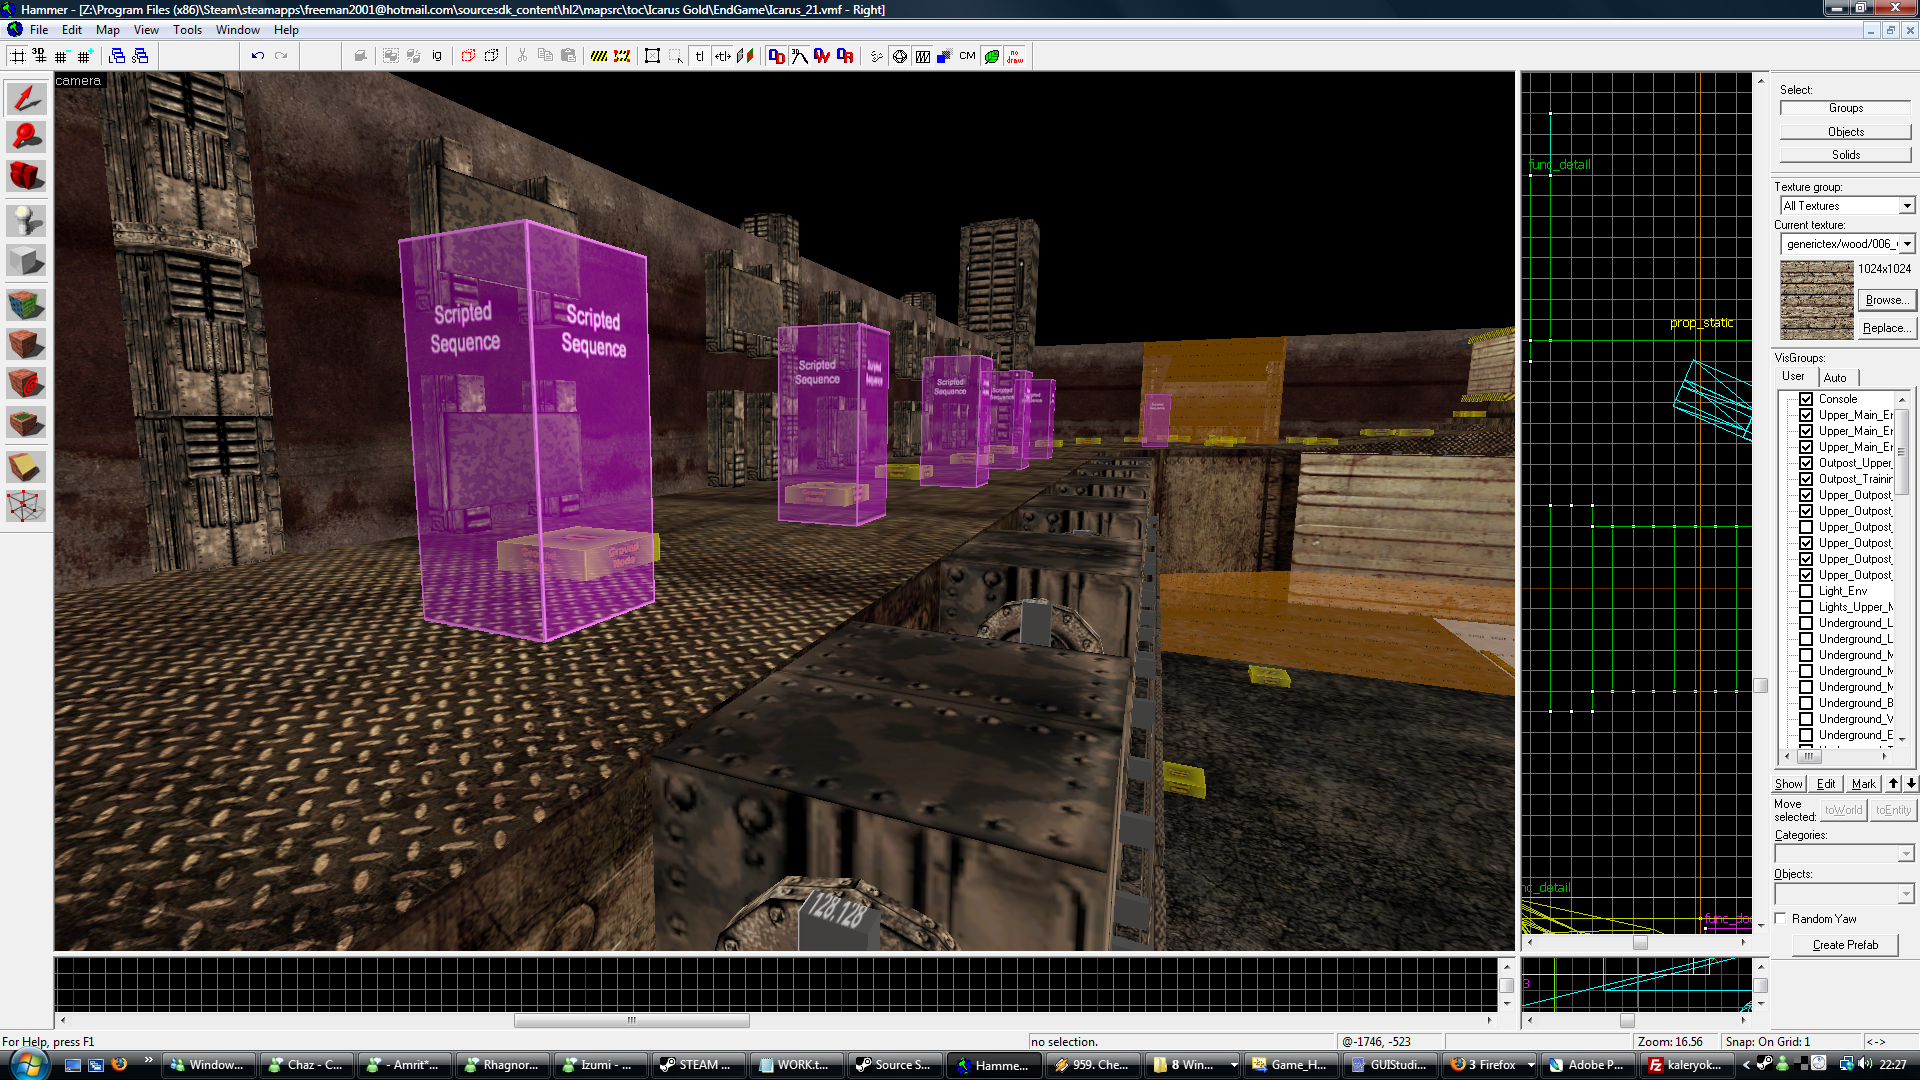Click the Solids select button
1920x1080 pixels.
(x=1846, y=155)
